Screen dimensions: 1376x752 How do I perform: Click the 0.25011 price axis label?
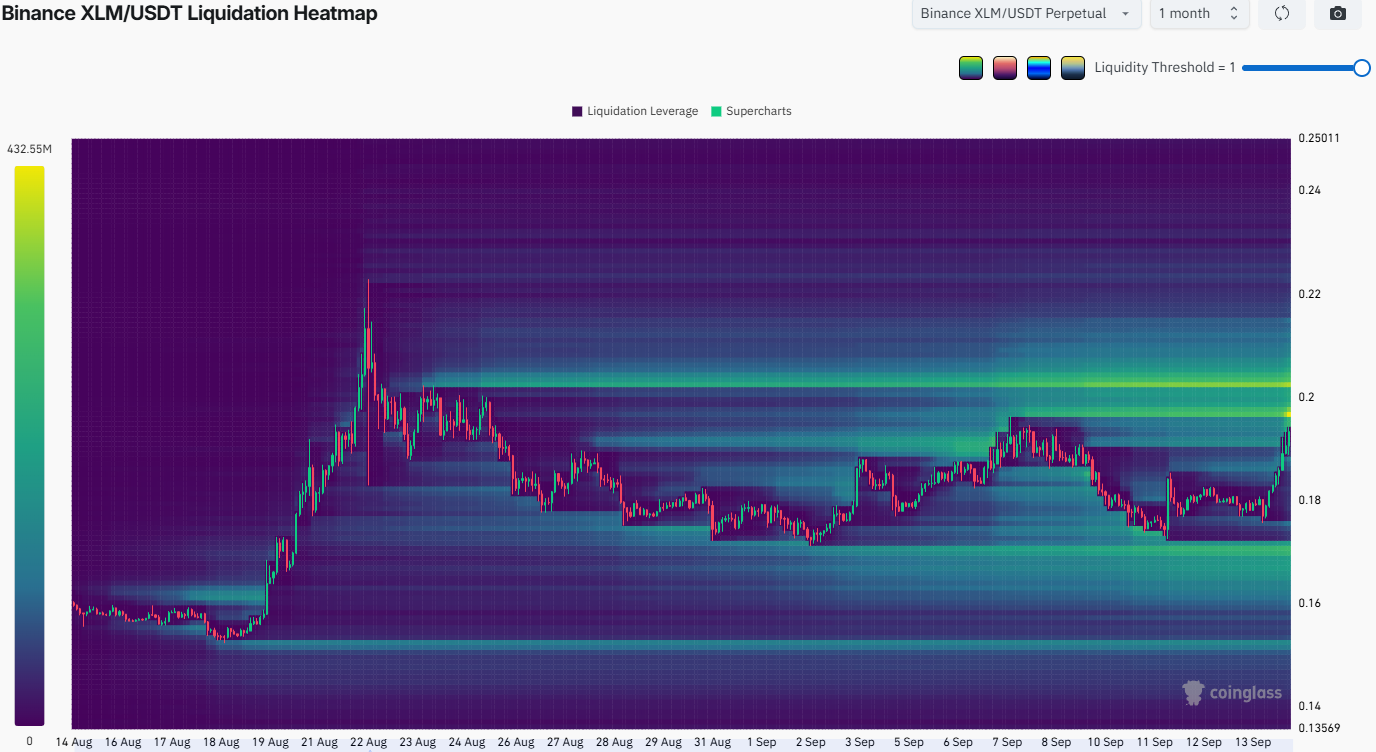1317,138
